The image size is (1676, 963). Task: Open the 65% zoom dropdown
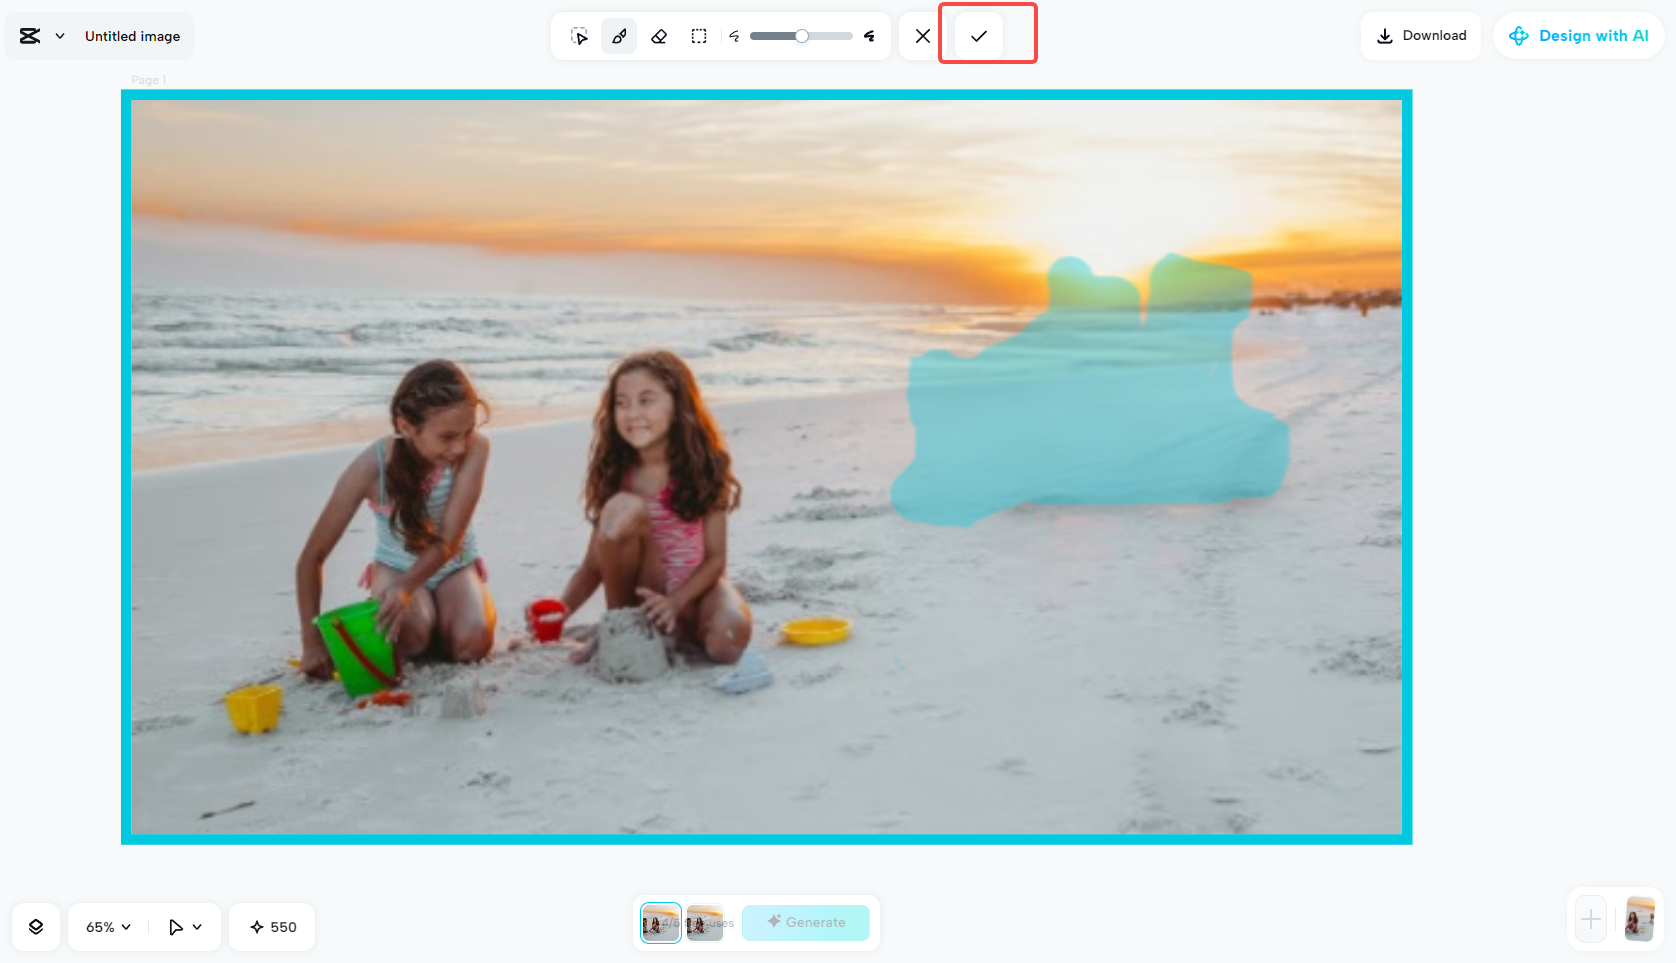tap(109, 927)
